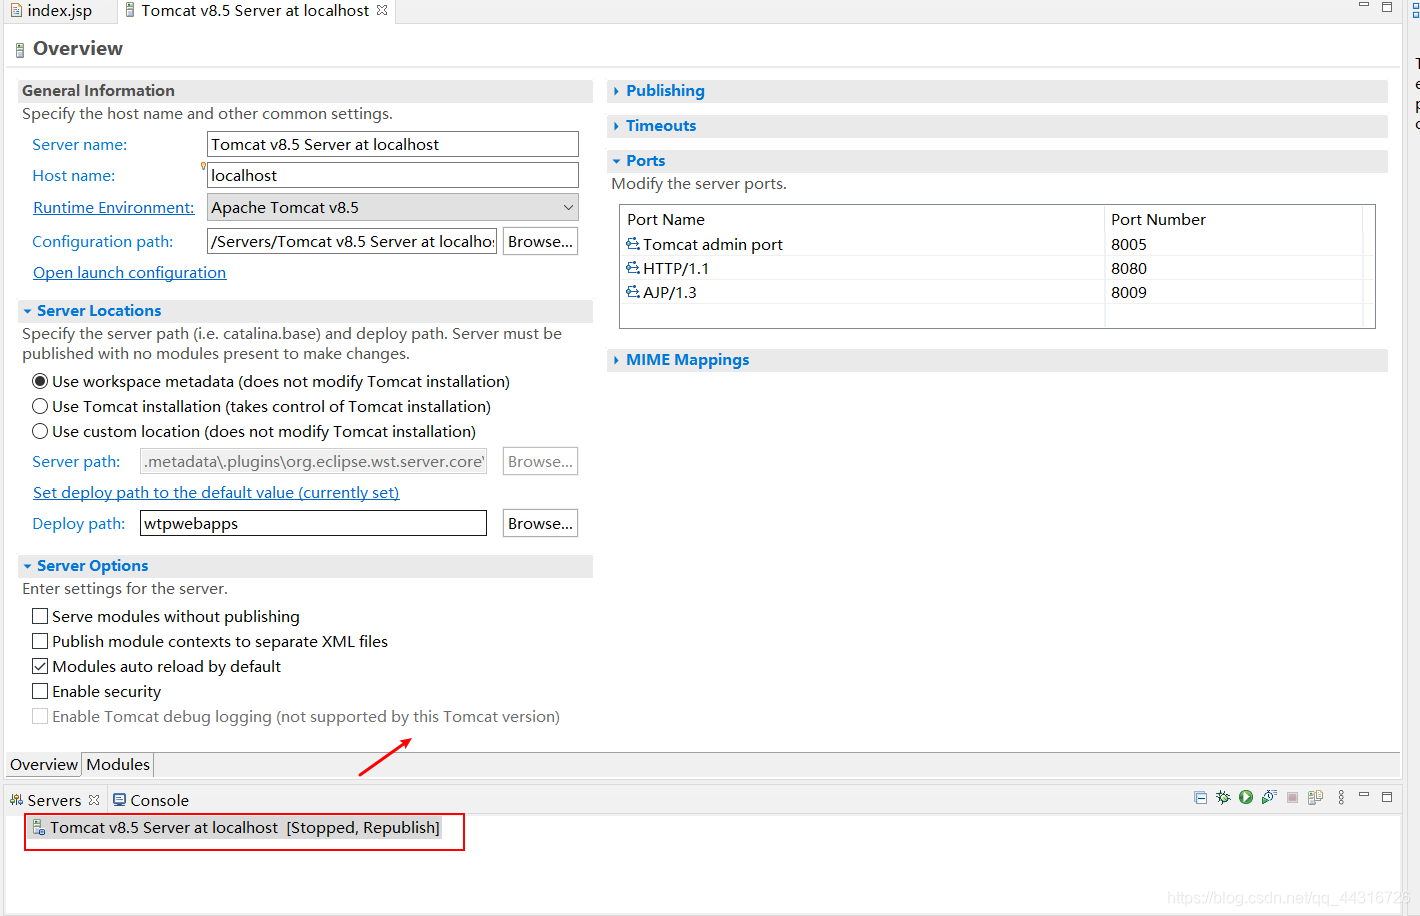
Task: Click the Collapse All icon in Servers view
Action: 1200,797
